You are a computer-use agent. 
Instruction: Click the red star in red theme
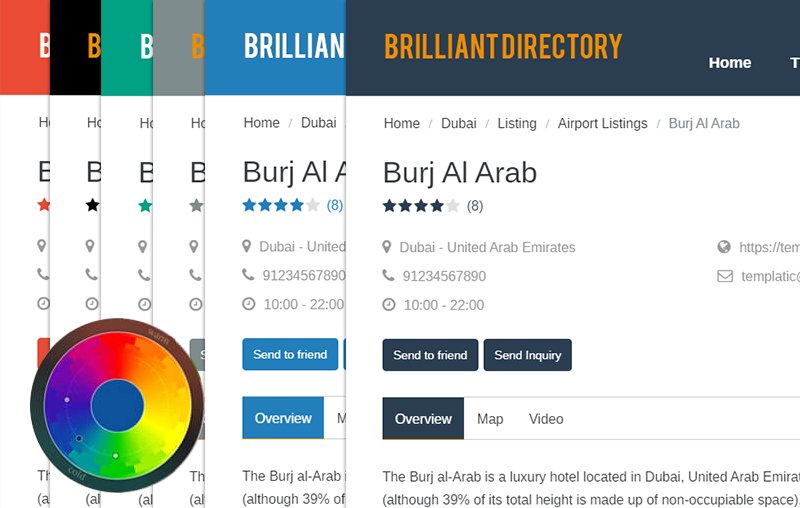click(44, 205)
